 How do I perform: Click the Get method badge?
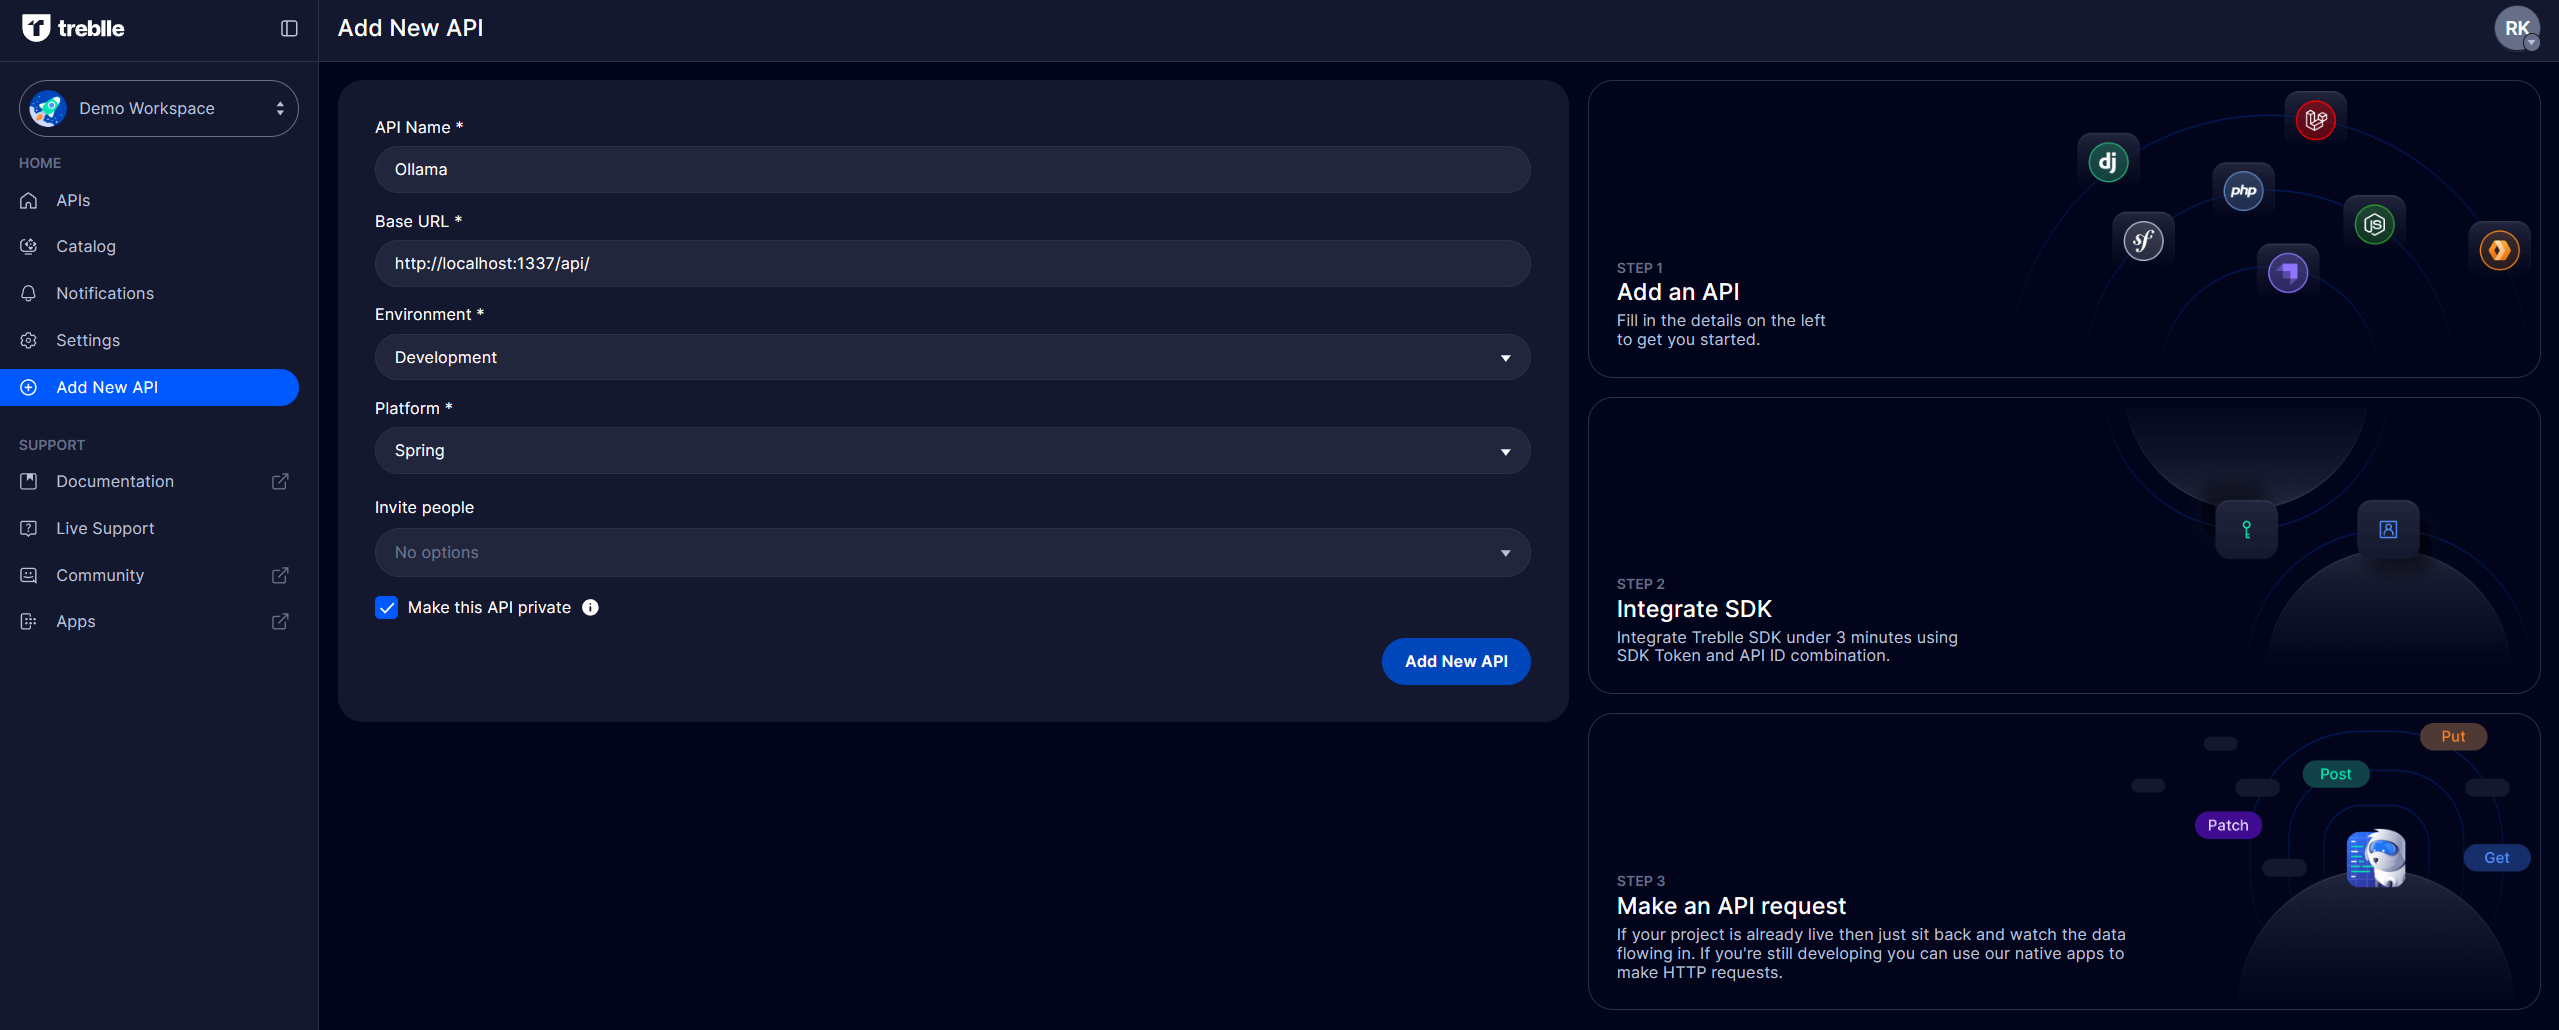click(2496, 858)
